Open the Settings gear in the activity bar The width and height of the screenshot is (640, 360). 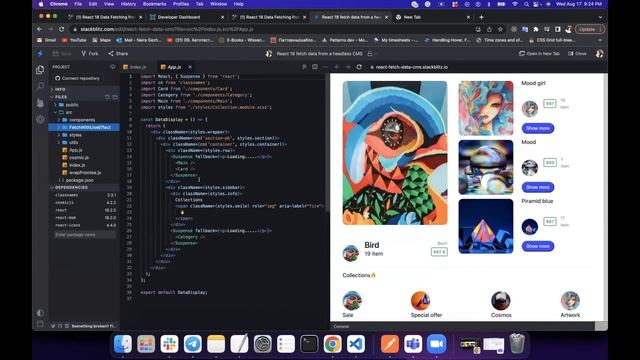tap(40, 119)
